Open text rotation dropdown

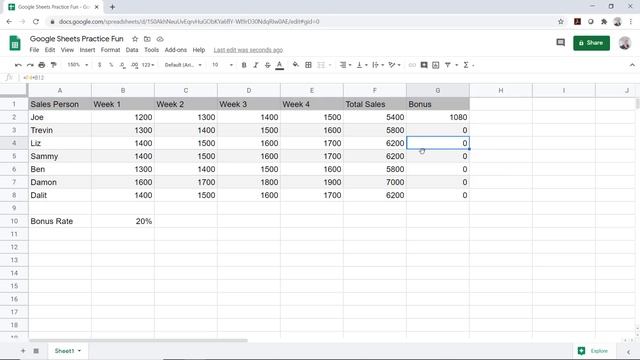click(394, 65)
